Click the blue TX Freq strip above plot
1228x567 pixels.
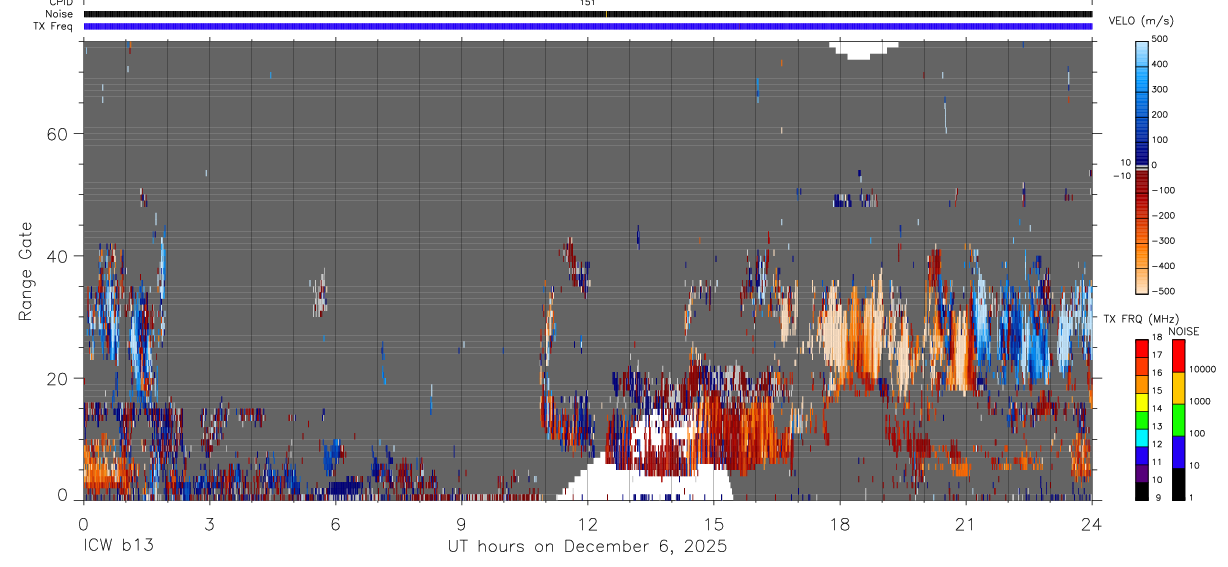tap(587, 26)
